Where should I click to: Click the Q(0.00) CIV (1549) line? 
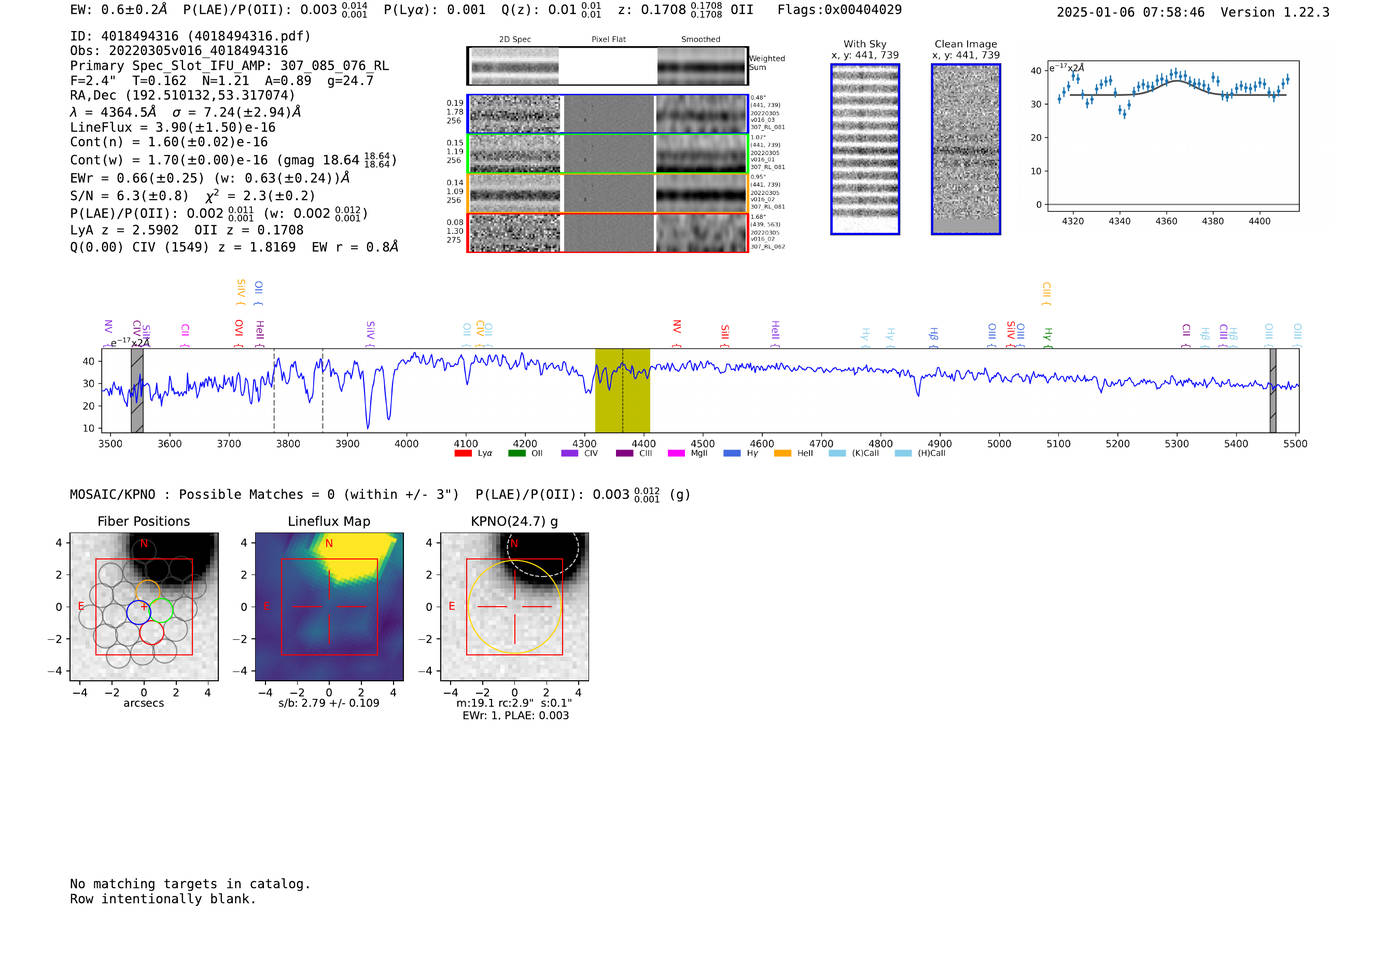(x=234, y=247)
